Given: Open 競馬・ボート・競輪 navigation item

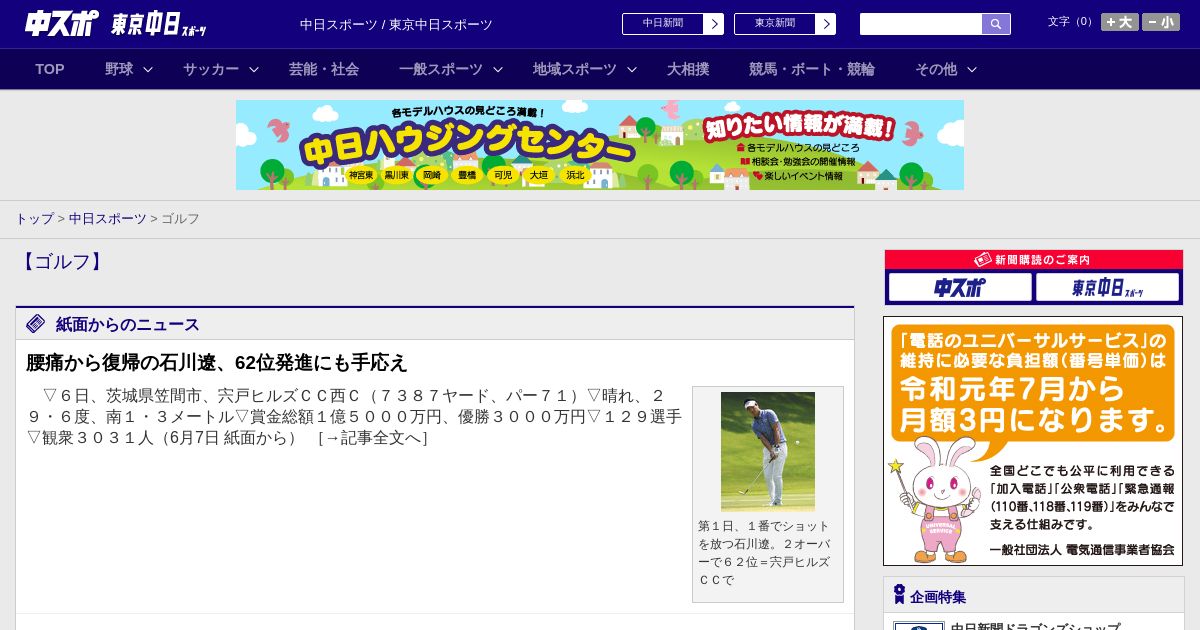Looking at the screenshot, I should pyautogui.click(x=812, y=69).
